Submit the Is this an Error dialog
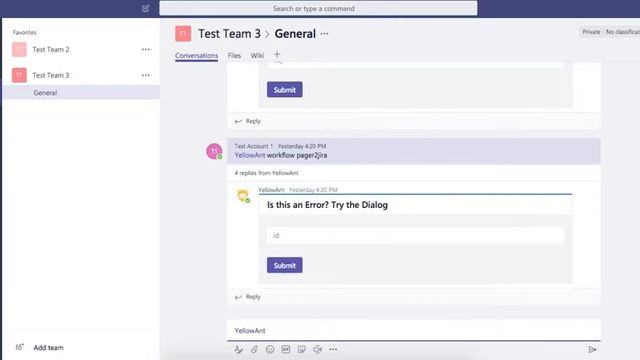The image size is (640, 360). (x=284, y=265)
